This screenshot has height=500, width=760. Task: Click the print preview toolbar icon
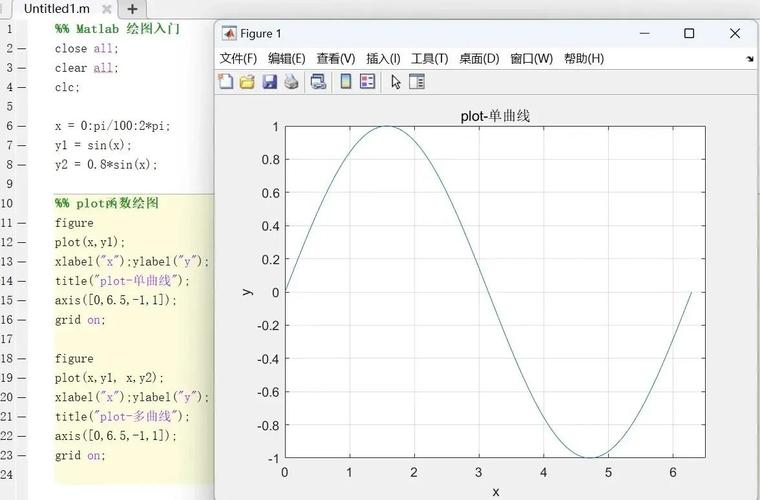[x=318, y=81]
